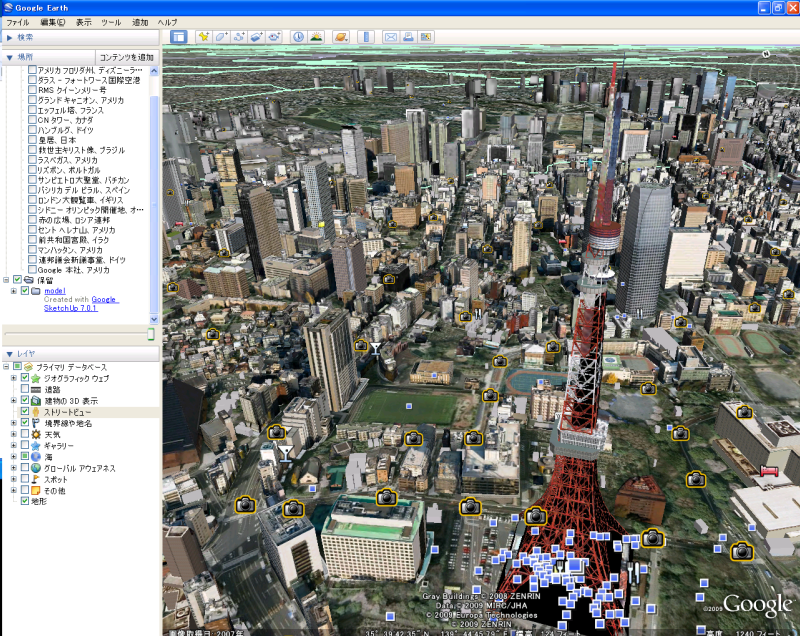800x636 pixels.
Task: Select the スポット layer row
Action: tap(55, 479)
